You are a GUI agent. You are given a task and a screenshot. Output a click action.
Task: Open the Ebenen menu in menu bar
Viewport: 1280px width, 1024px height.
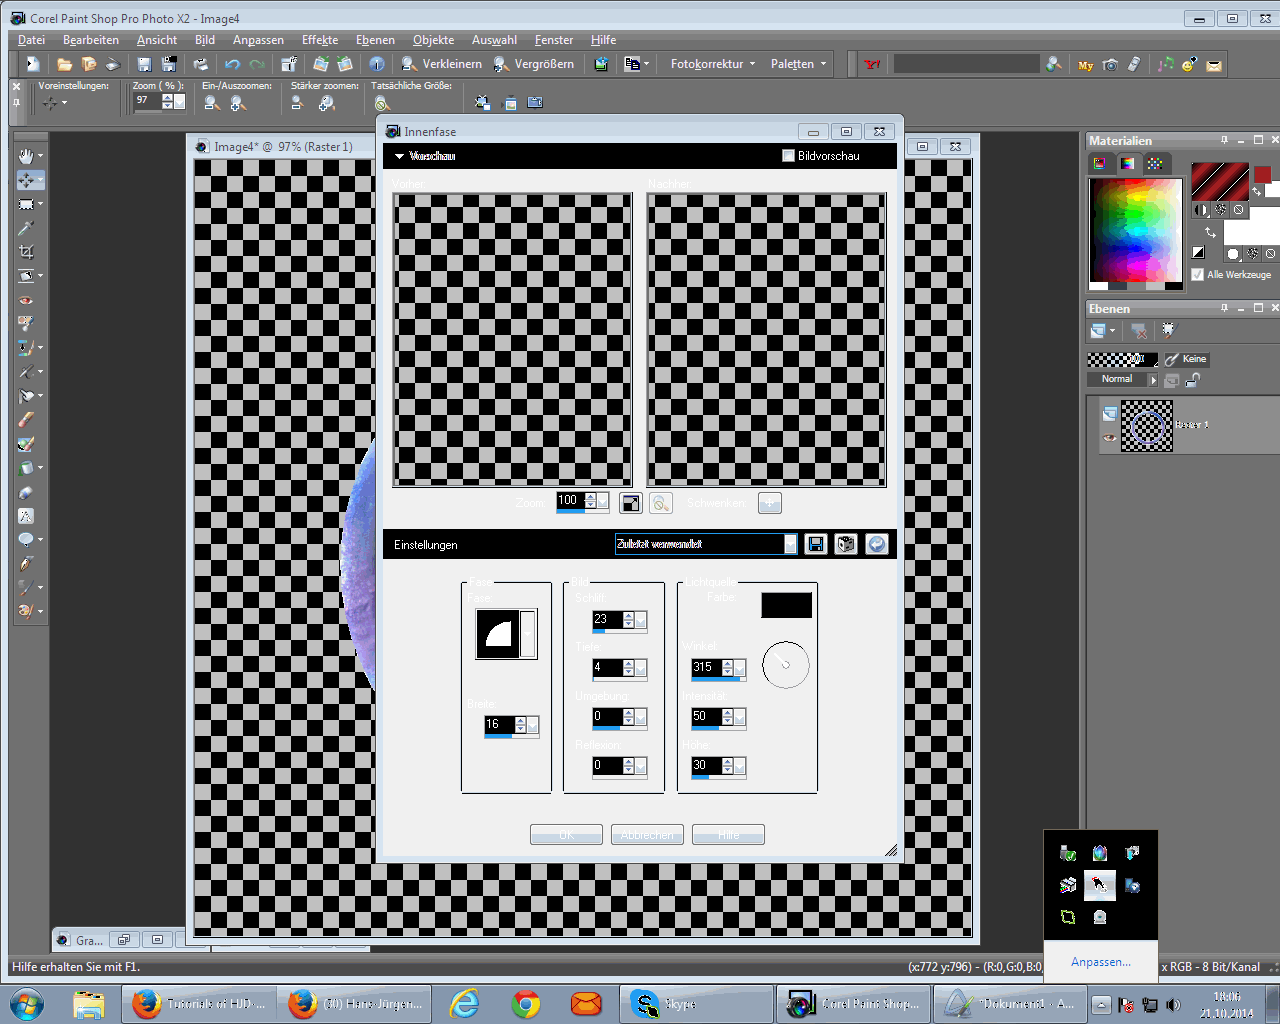pyautogui.click(x=375, y=40)
